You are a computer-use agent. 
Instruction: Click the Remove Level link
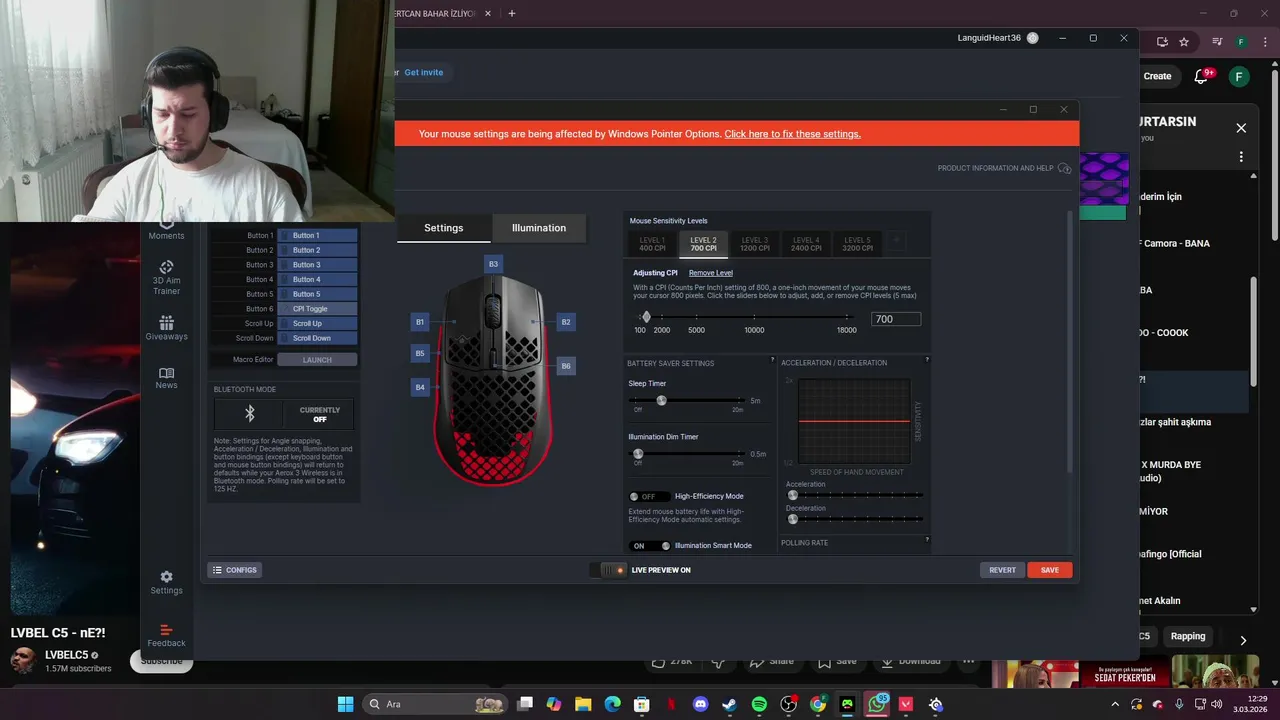click(x=711, y=273)
